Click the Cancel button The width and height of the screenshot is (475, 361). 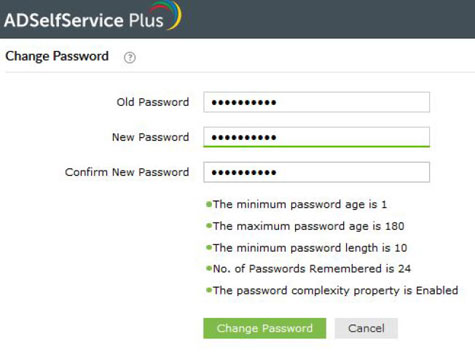tap(366, 328)
